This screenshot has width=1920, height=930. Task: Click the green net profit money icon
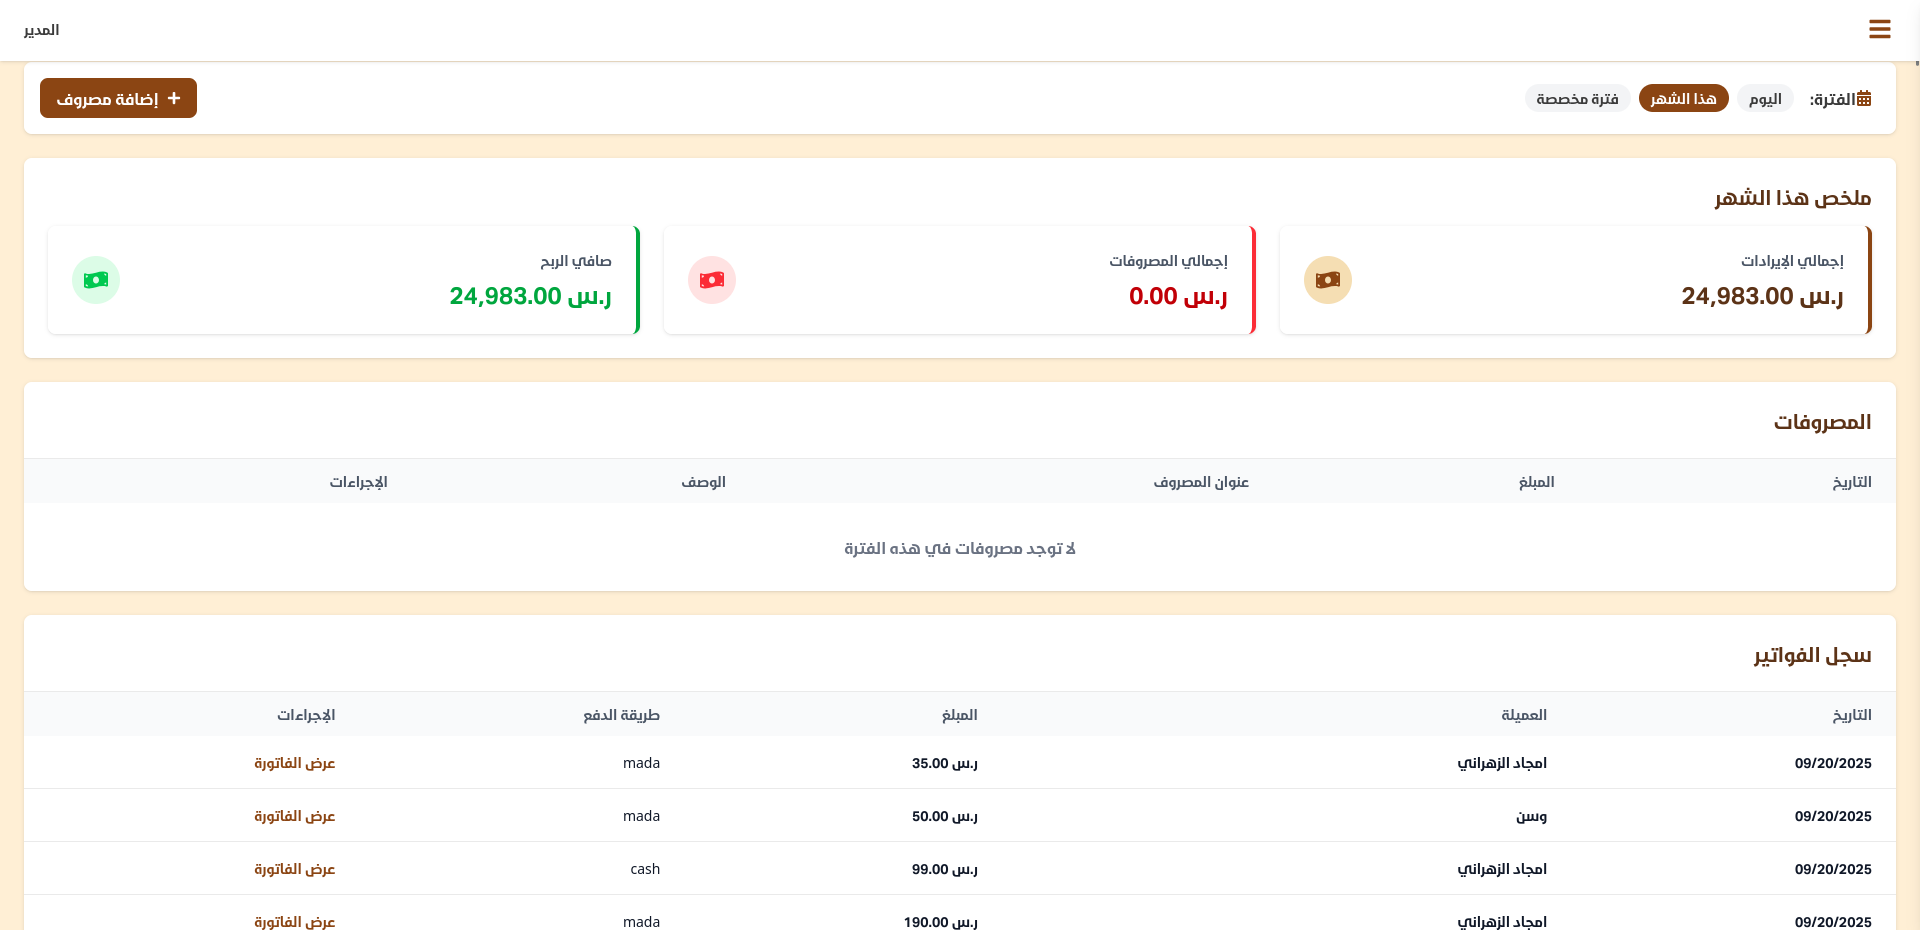96,280
